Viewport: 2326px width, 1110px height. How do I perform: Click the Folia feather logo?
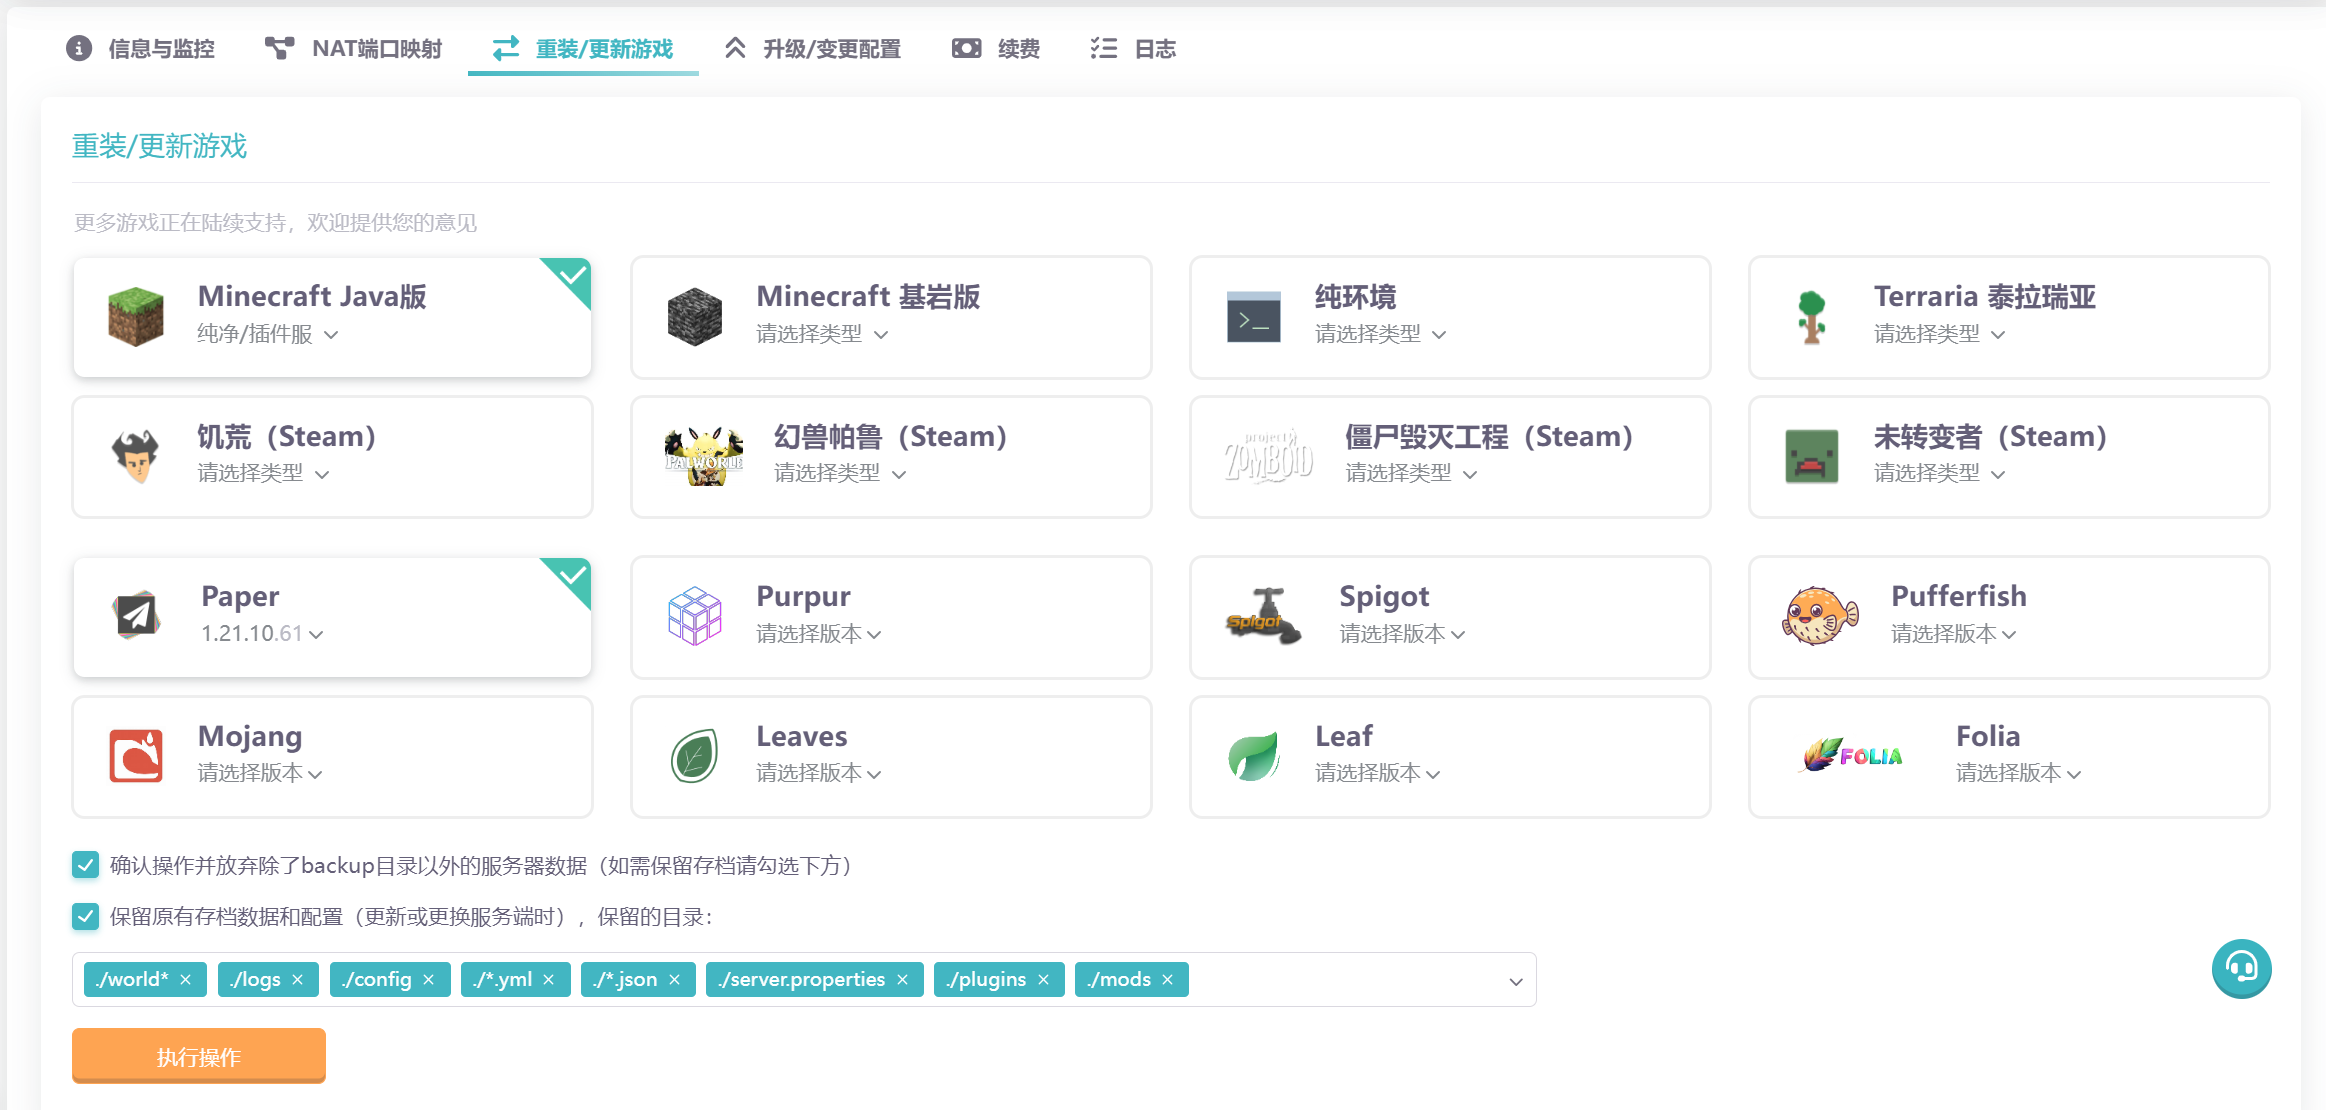click(x=1852, y=756)
